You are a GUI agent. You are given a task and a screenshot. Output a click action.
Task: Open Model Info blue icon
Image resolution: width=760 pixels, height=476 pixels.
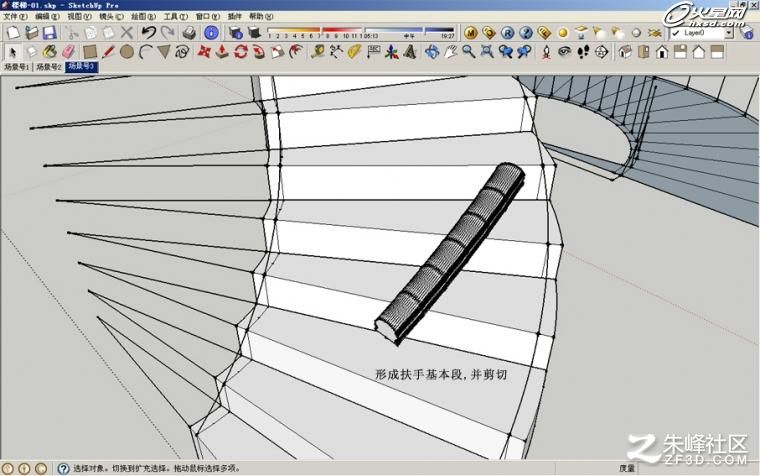[x=211, y=33]
